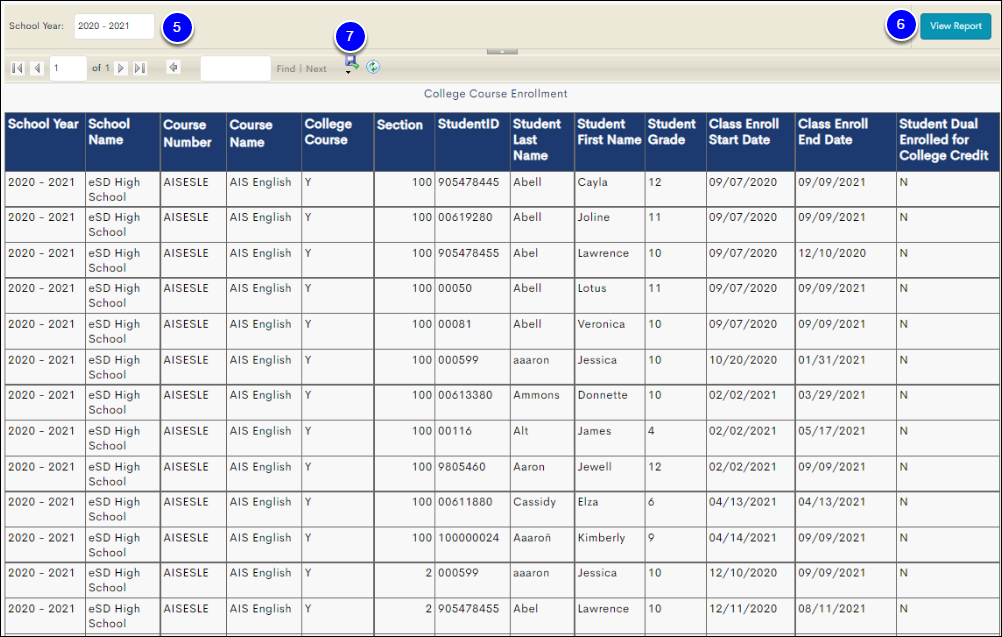1002x637 pixels.
Task: Refresh the report
Action: (x=373, y=66)
